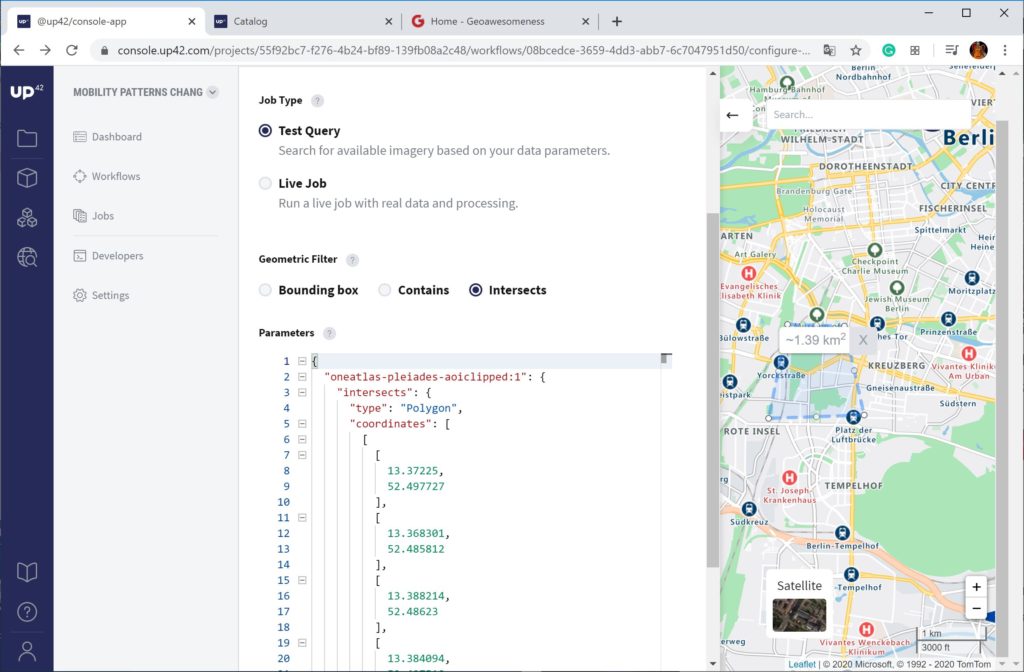1024x672 pixels.
Task: Collapse JSON fold on line 1
Action: (x=302, y=360)
